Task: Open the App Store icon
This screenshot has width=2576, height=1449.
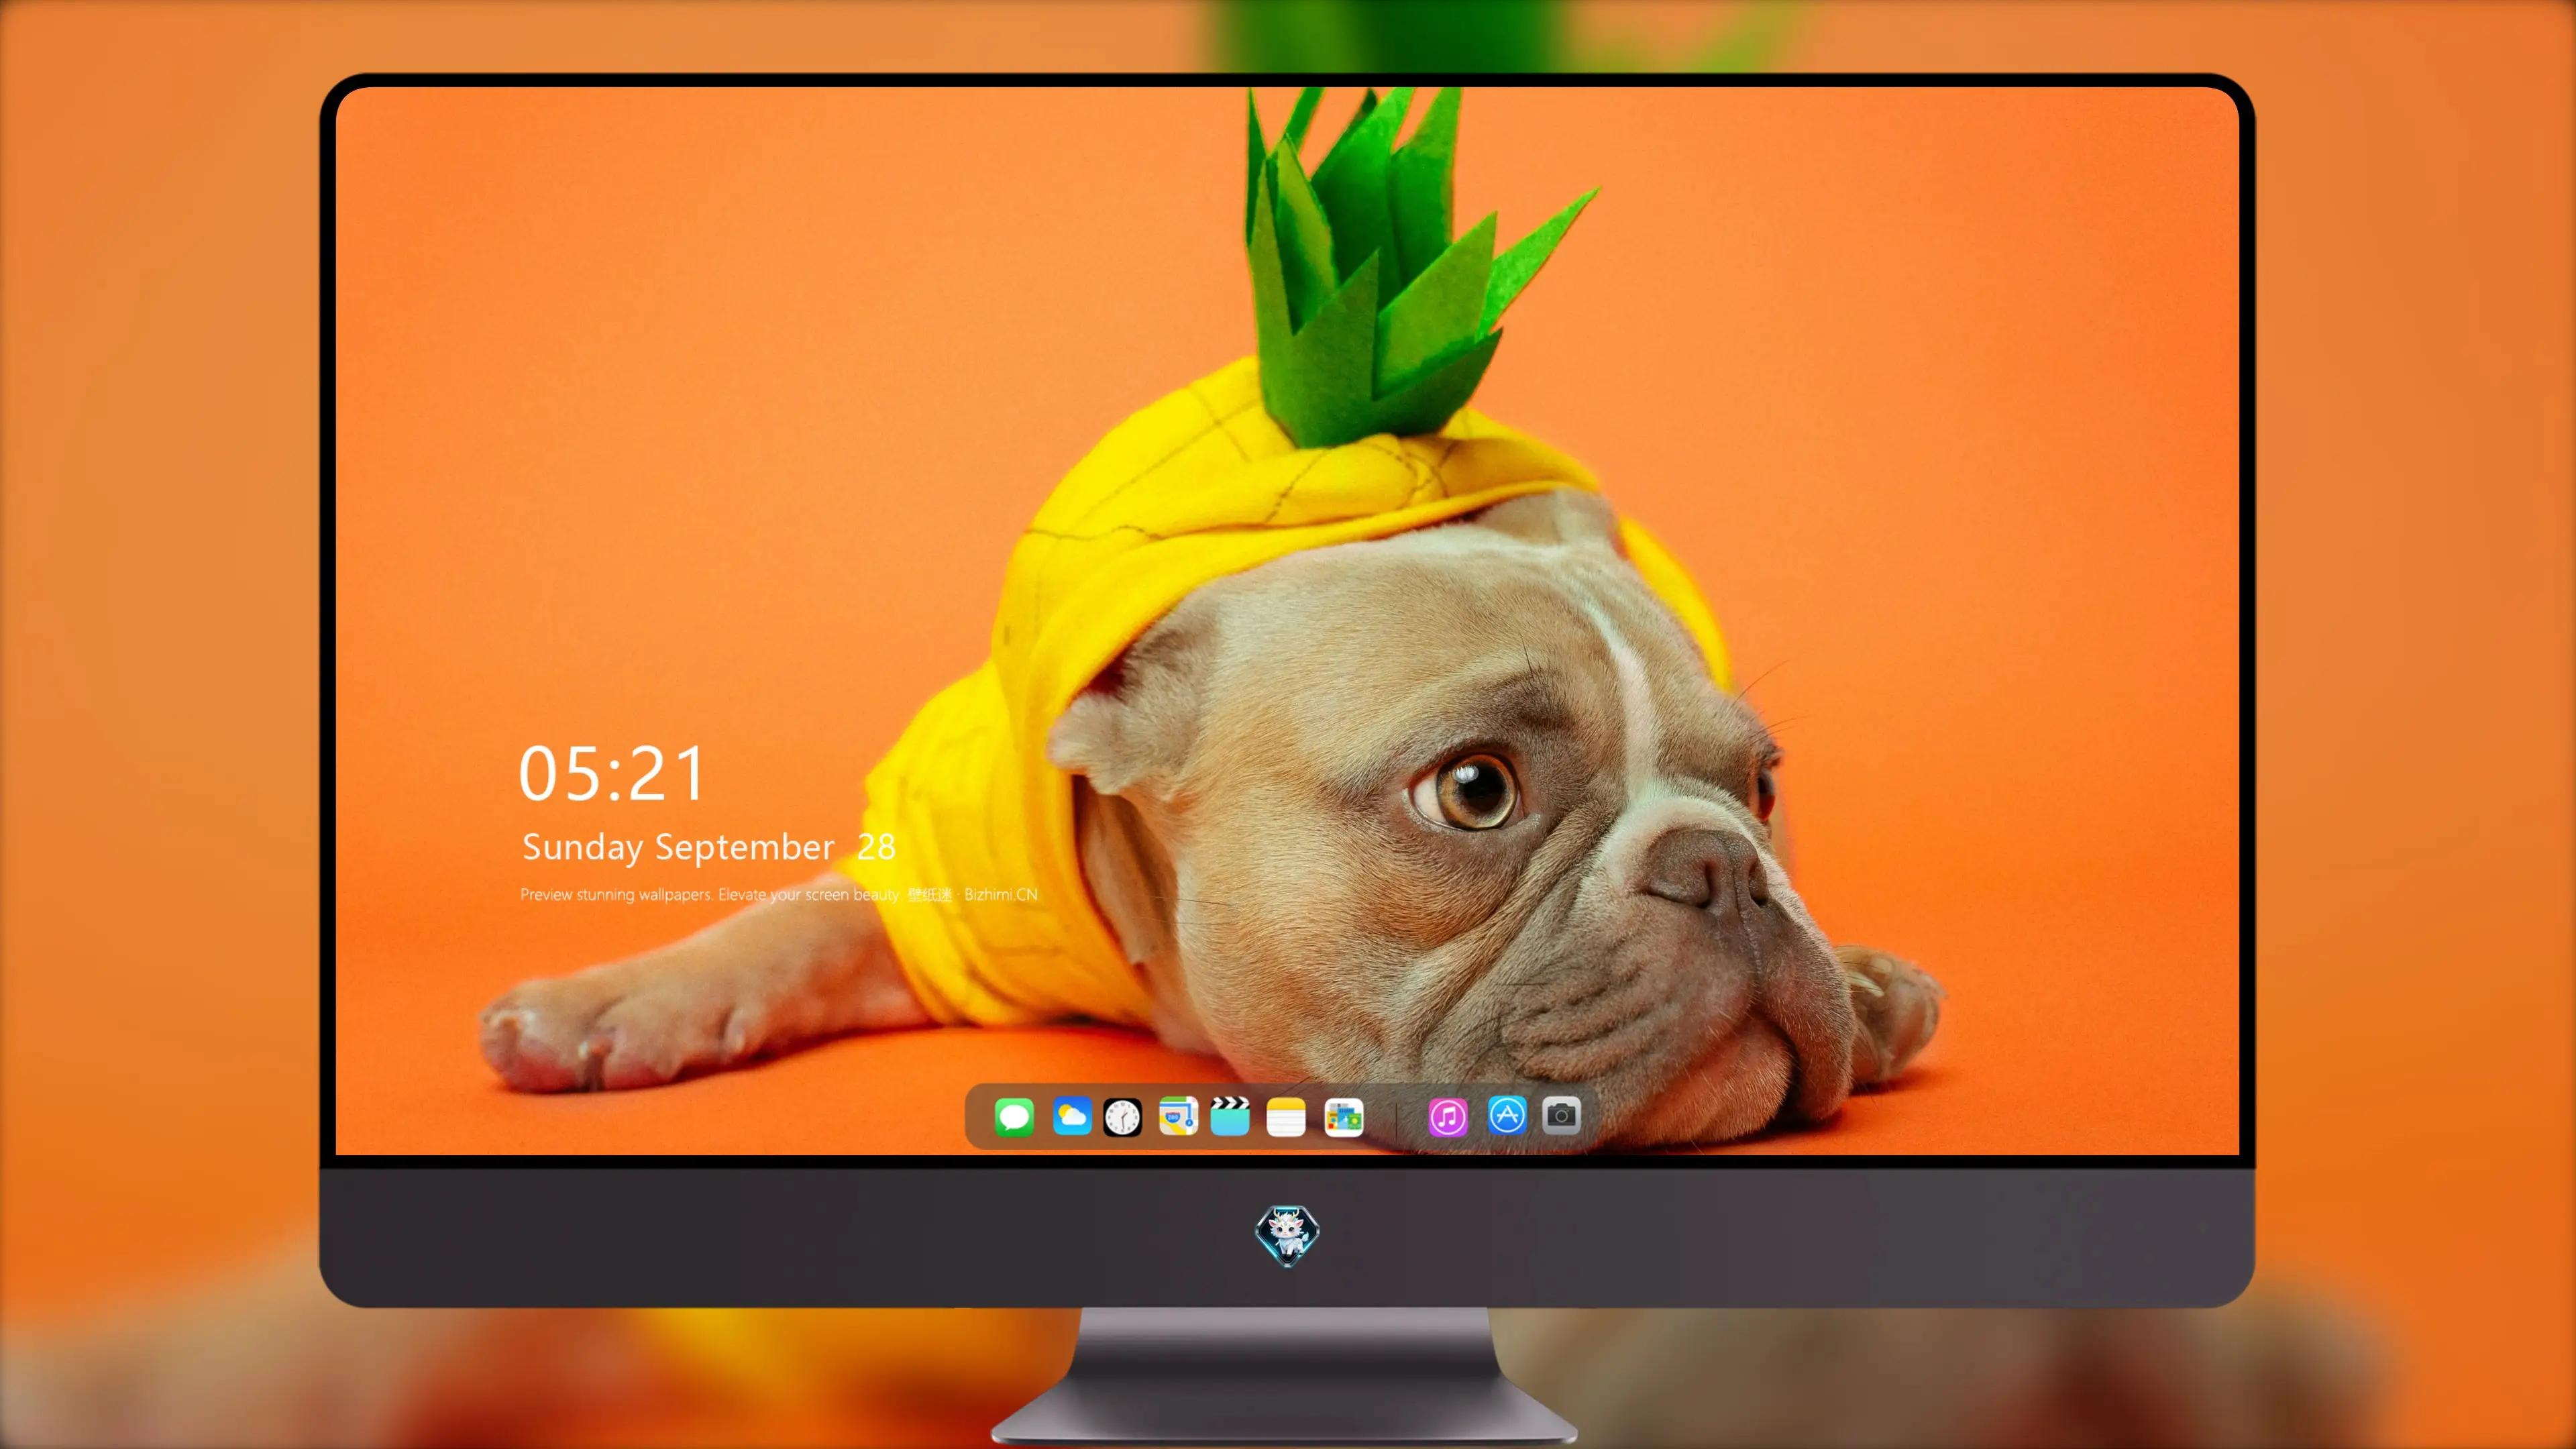Action: pos(1507,1115)
